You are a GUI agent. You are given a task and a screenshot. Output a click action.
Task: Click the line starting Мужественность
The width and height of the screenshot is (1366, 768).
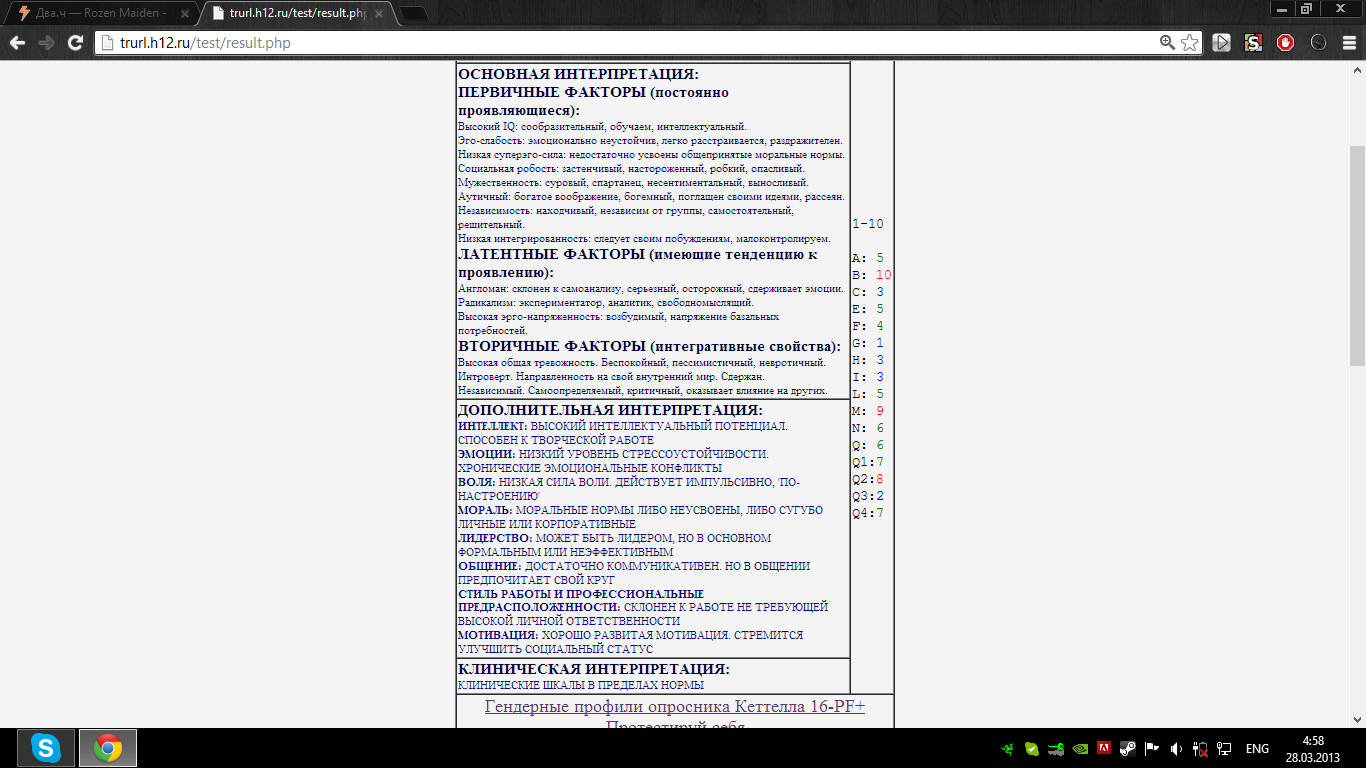click(x=633, y=183)
